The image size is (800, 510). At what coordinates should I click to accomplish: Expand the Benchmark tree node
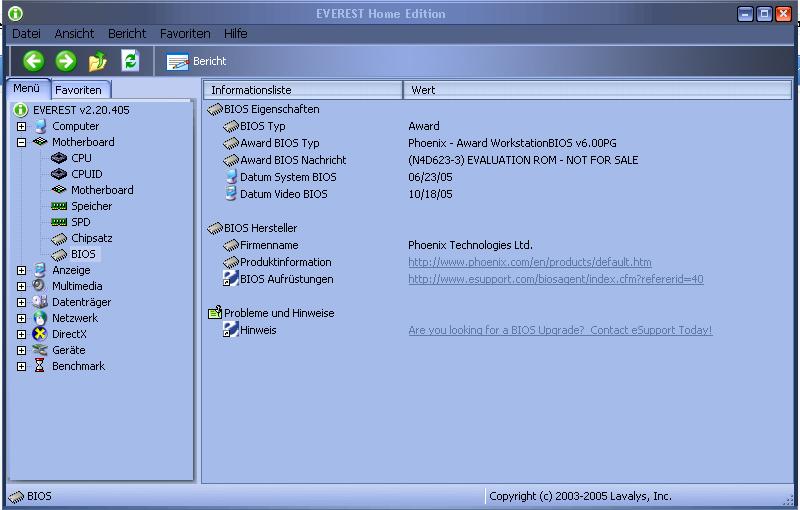click(x=21, y=366)
